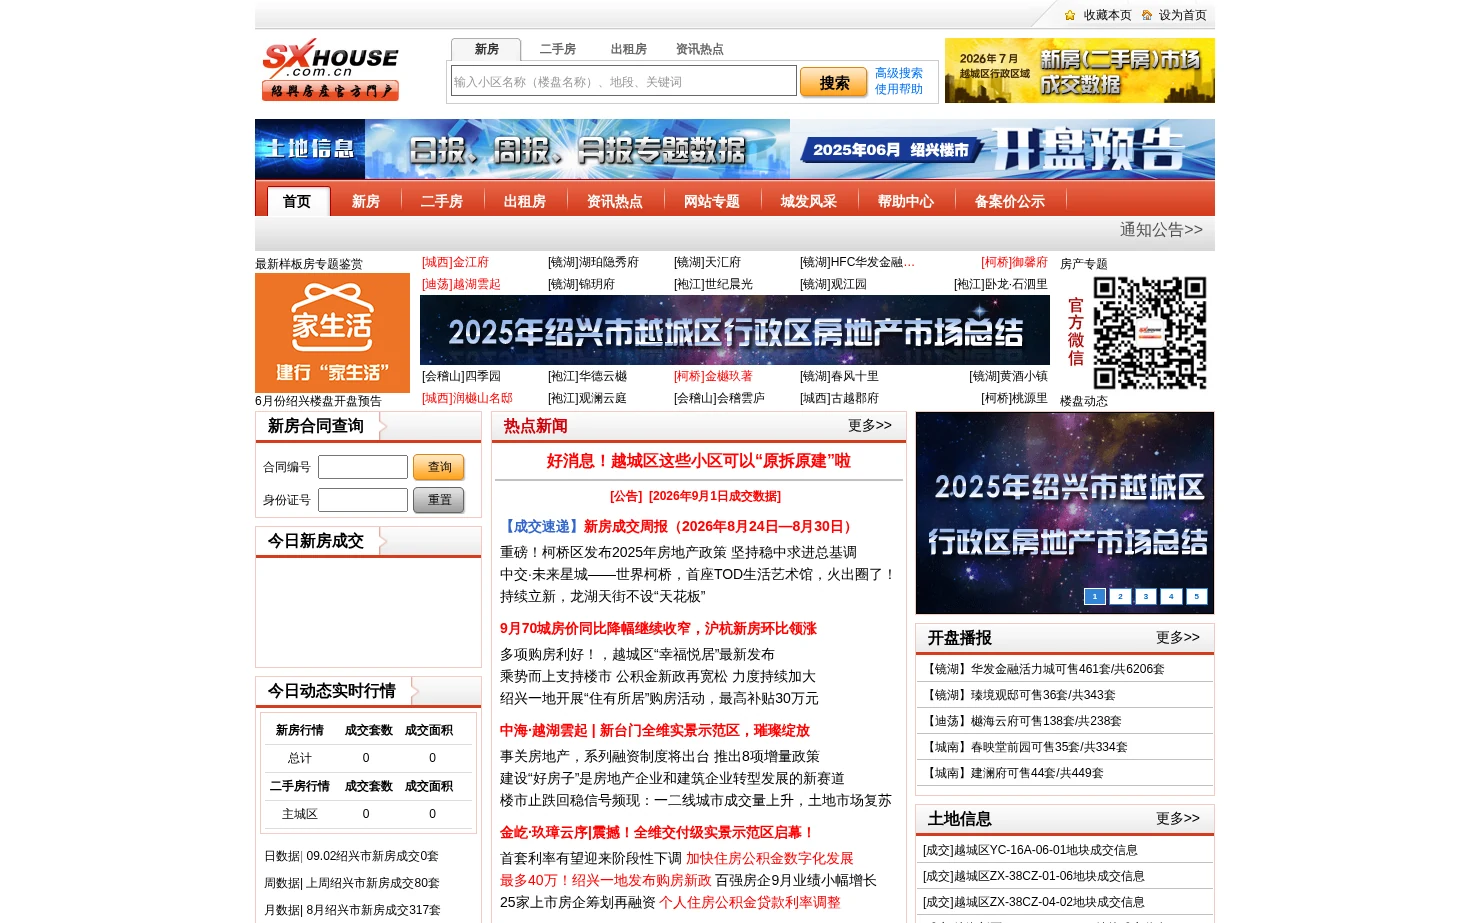1470x923 pixels.
Task: Click the orange 搜索 button
Action: [x=834, y=82]
